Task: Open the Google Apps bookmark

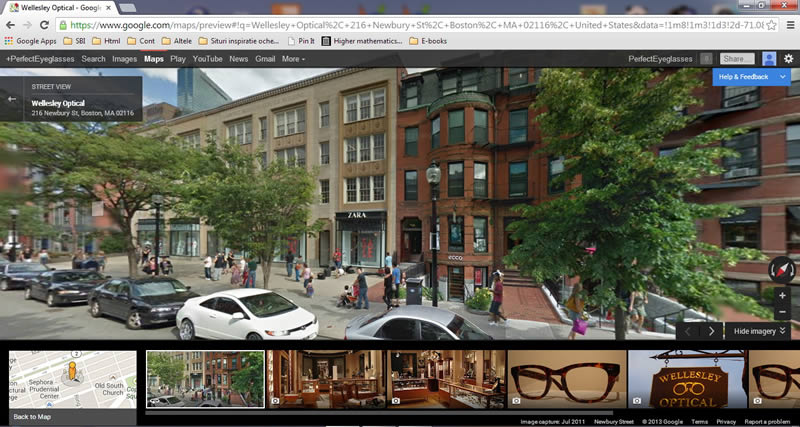Action: [x=30, y=41]
